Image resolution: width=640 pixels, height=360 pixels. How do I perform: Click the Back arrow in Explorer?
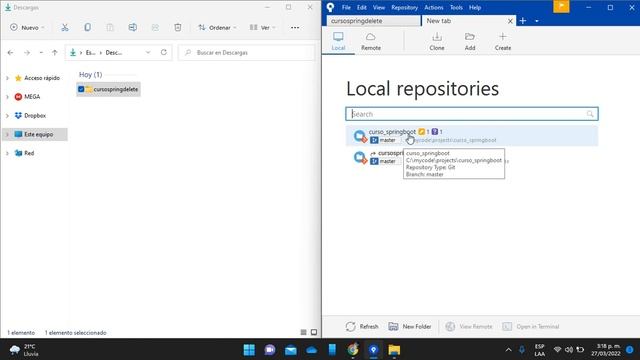click(11, 53)
